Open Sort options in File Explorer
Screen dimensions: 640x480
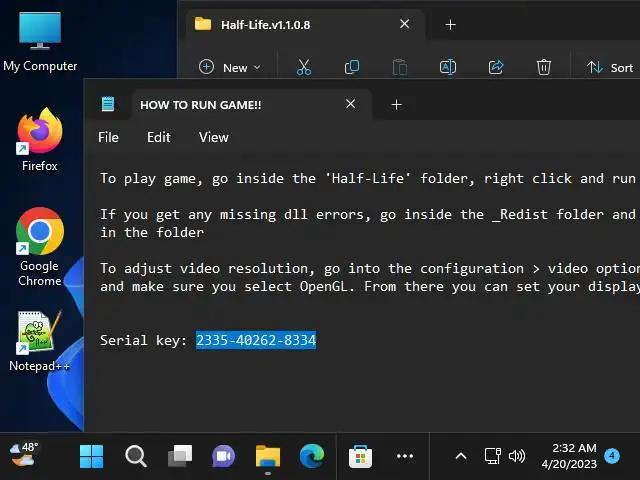pos(610,67)
